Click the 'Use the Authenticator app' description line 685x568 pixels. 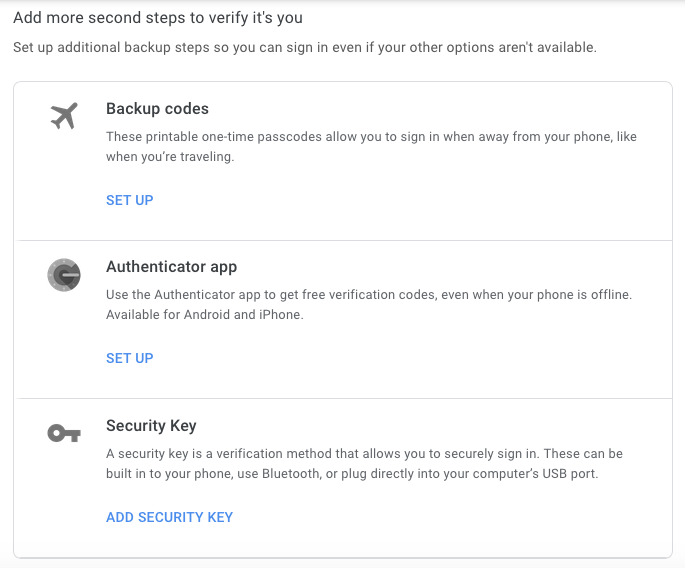tap(369, 295)
